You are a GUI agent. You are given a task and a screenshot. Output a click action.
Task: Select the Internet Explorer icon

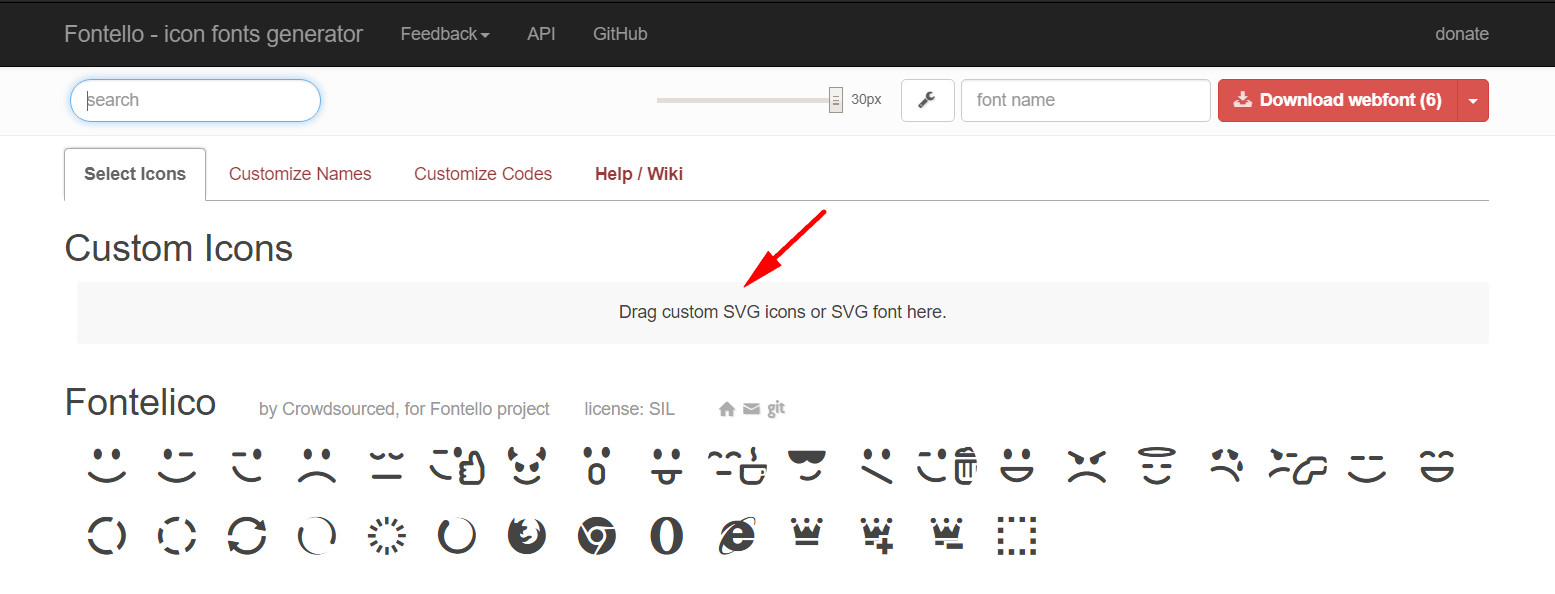coord(737,536)
